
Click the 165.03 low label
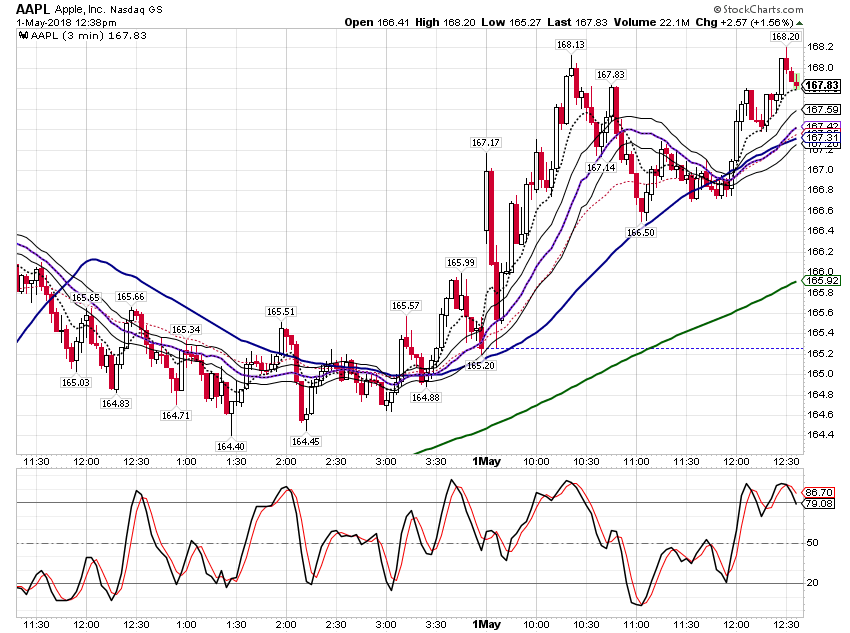[x=75, y=383]
